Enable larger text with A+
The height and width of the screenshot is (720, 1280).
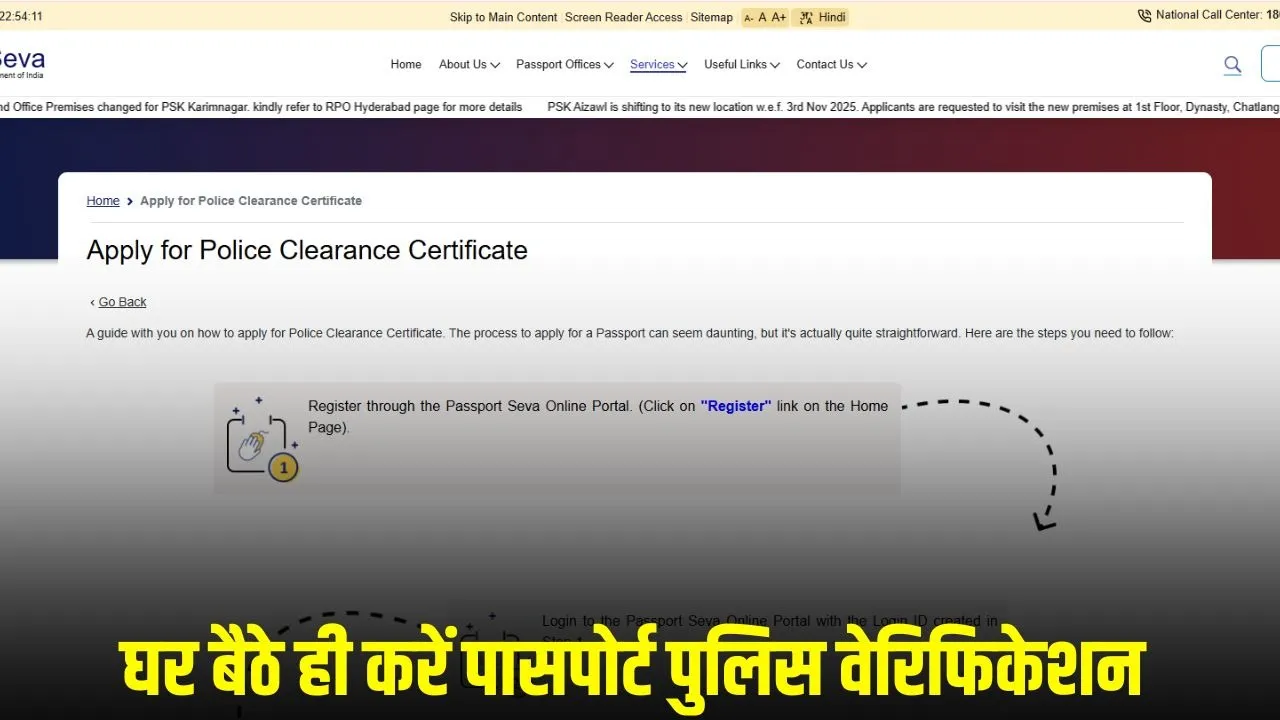778,17
